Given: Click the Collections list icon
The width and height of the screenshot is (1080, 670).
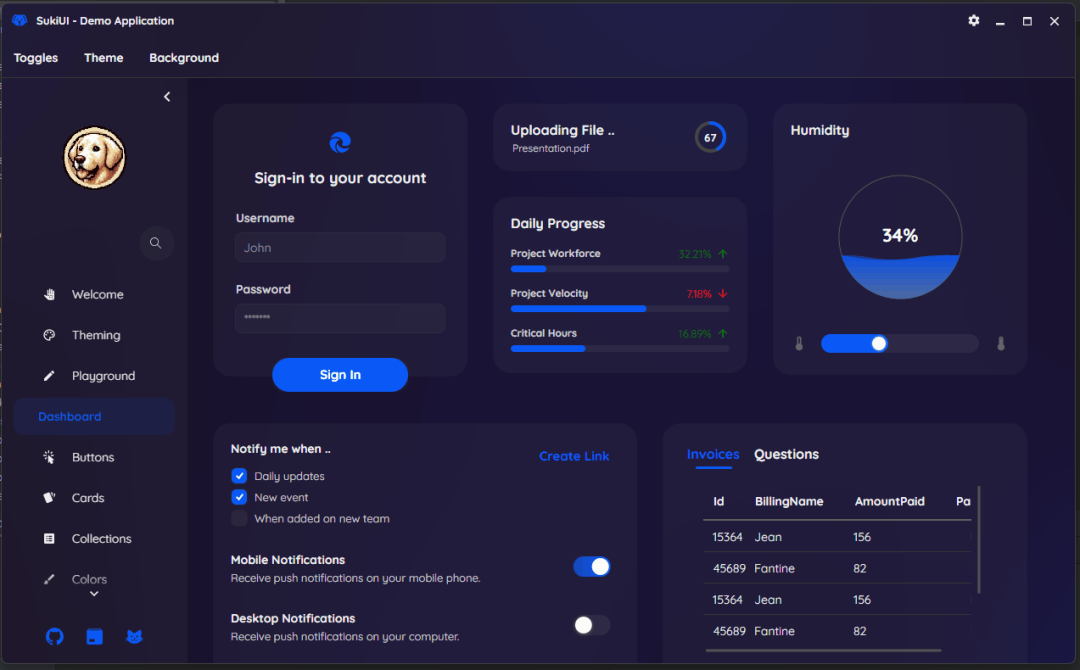Looking at the screenshot, I should pyautogui.click(x=49, y=538).
